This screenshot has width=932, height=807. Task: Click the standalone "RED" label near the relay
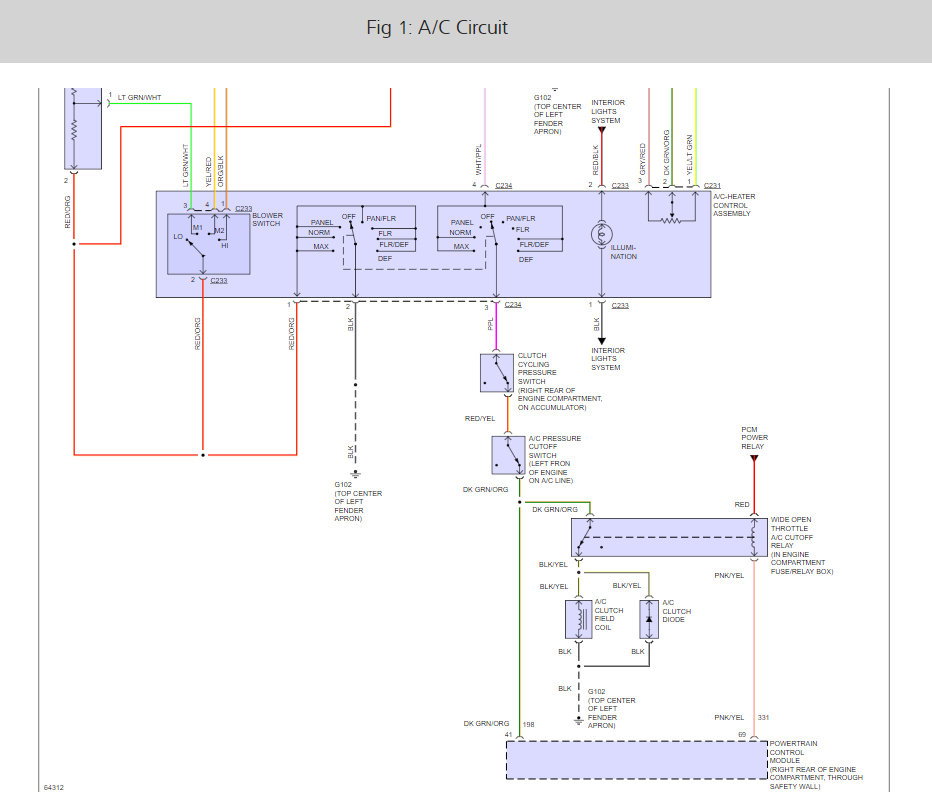(742, 505)
